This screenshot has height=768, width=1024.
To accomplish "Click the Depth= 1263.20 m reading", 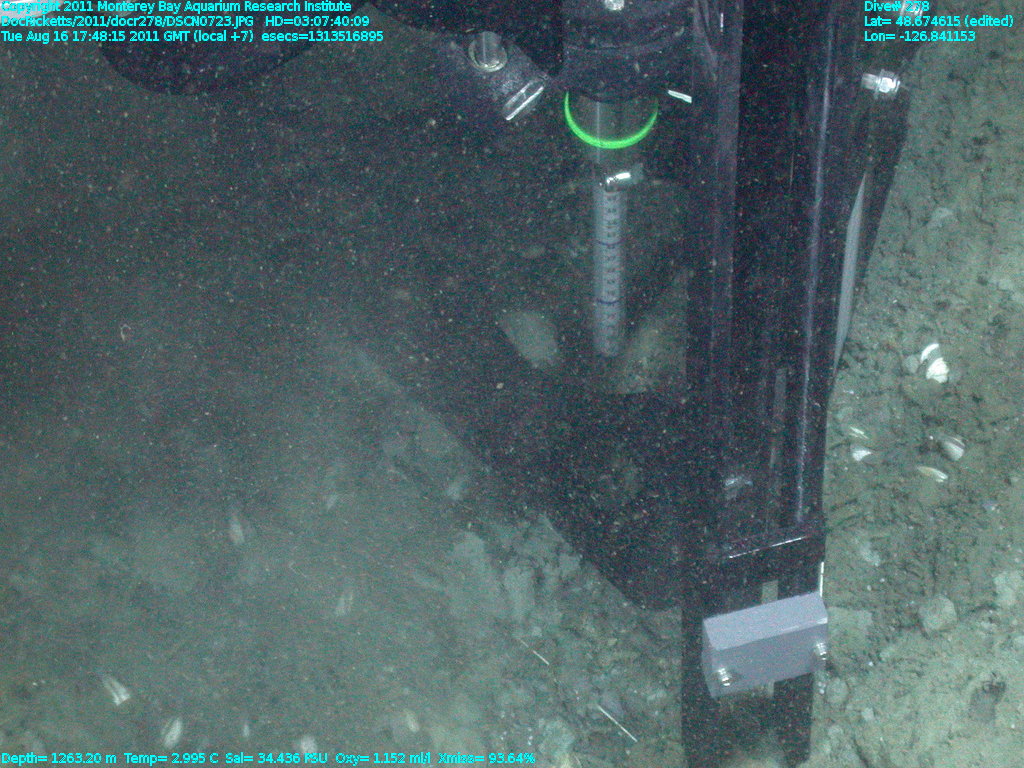I will coord(59,759).
